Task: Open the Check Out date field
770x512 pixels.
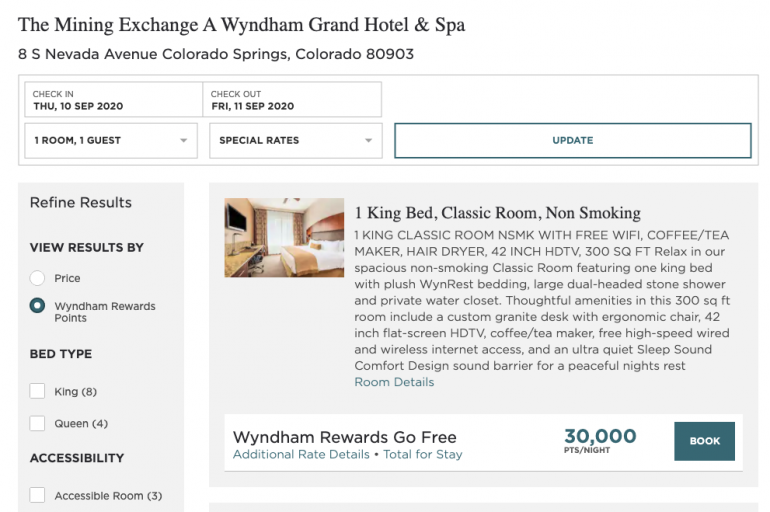Action: click(291, 100)
